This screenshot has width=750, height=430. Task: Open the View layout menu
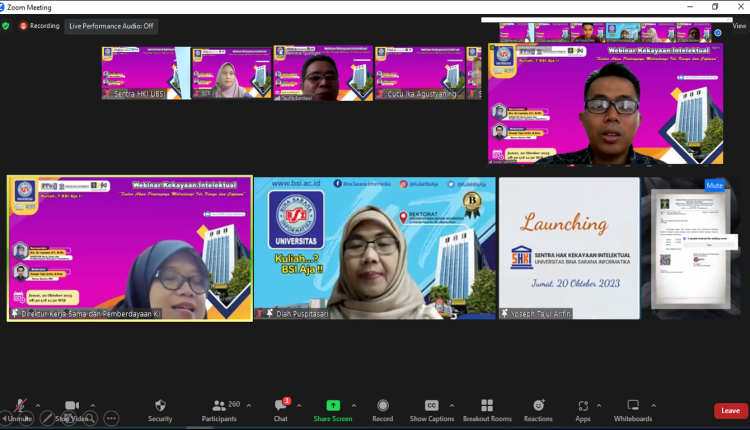coord(739,26)
